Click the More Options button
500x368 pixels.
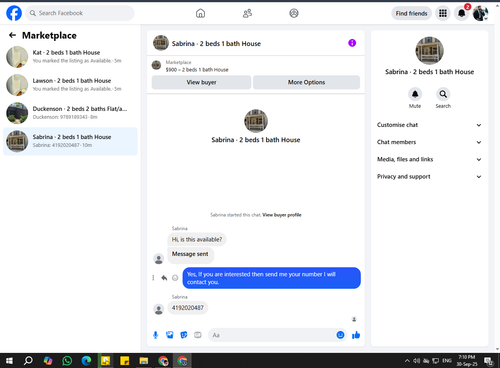306,82
